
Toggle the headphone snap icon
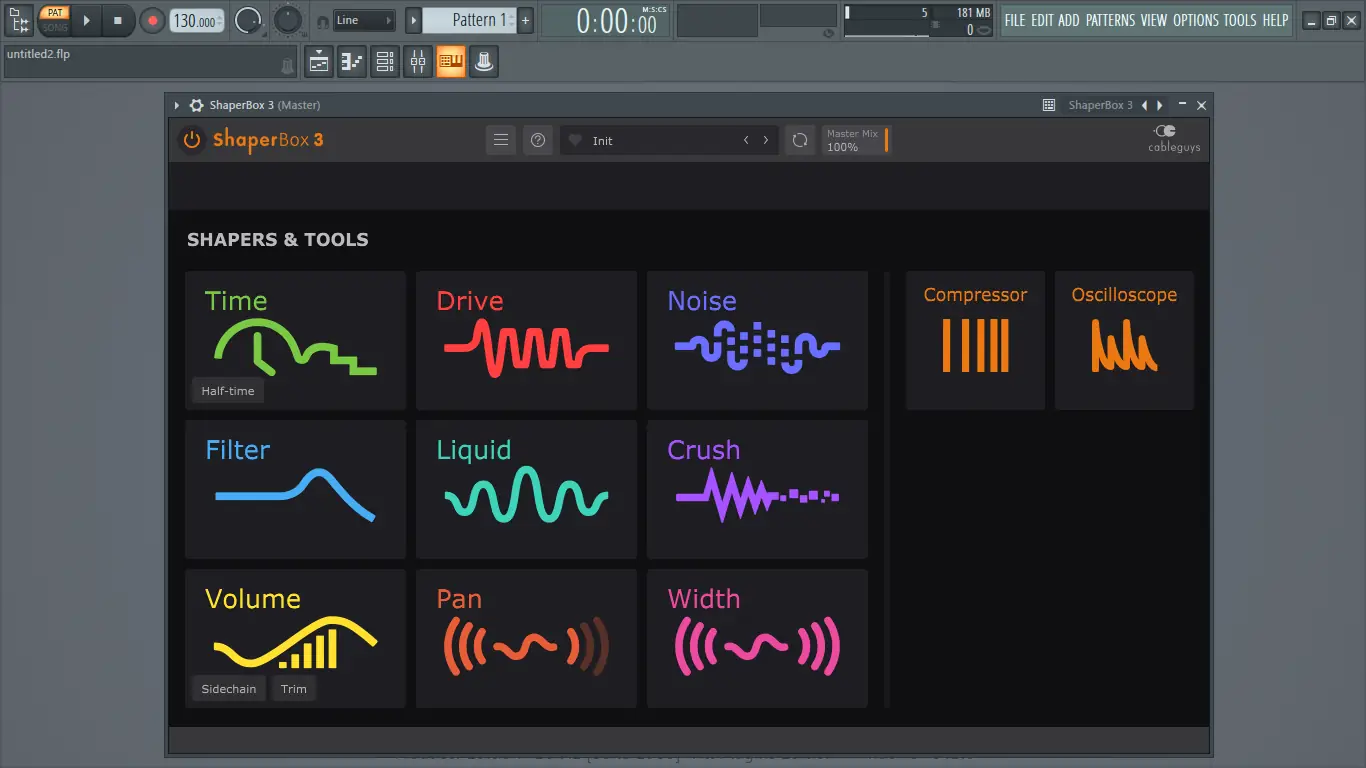(x=322, y=21)
